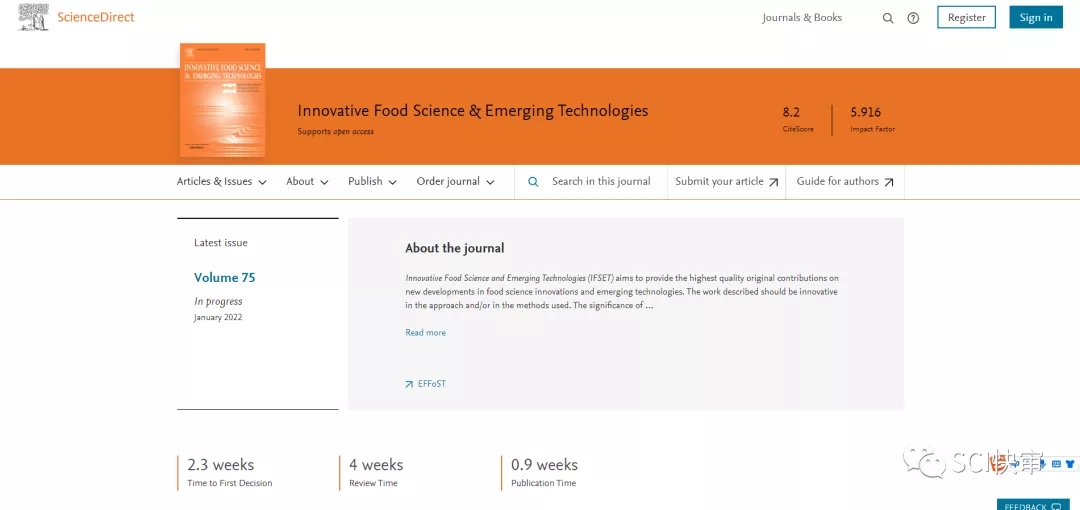The width and height of the screenshot is (1080, 510).
Task: Open the journal cover thumbnail
Action: [x=222, y=100]
